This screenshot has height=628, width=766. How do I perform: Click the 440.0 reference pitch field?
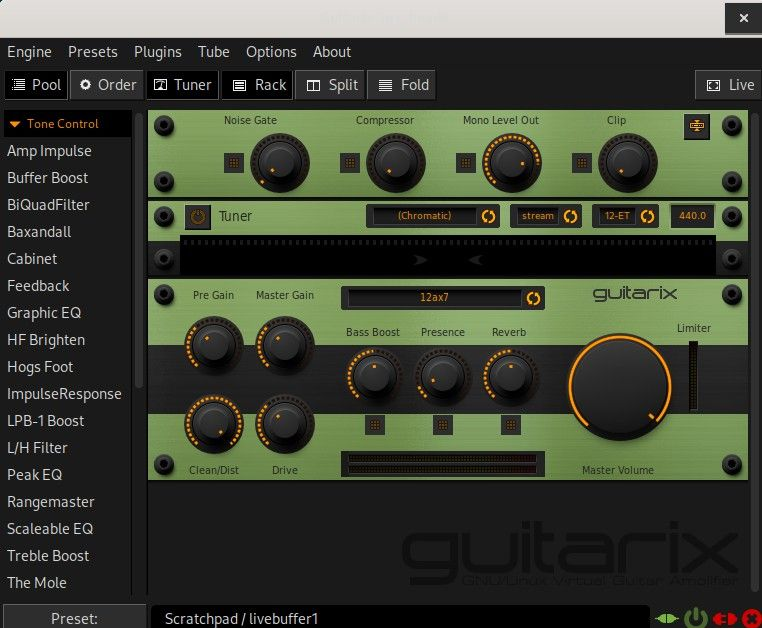[692, 216]
